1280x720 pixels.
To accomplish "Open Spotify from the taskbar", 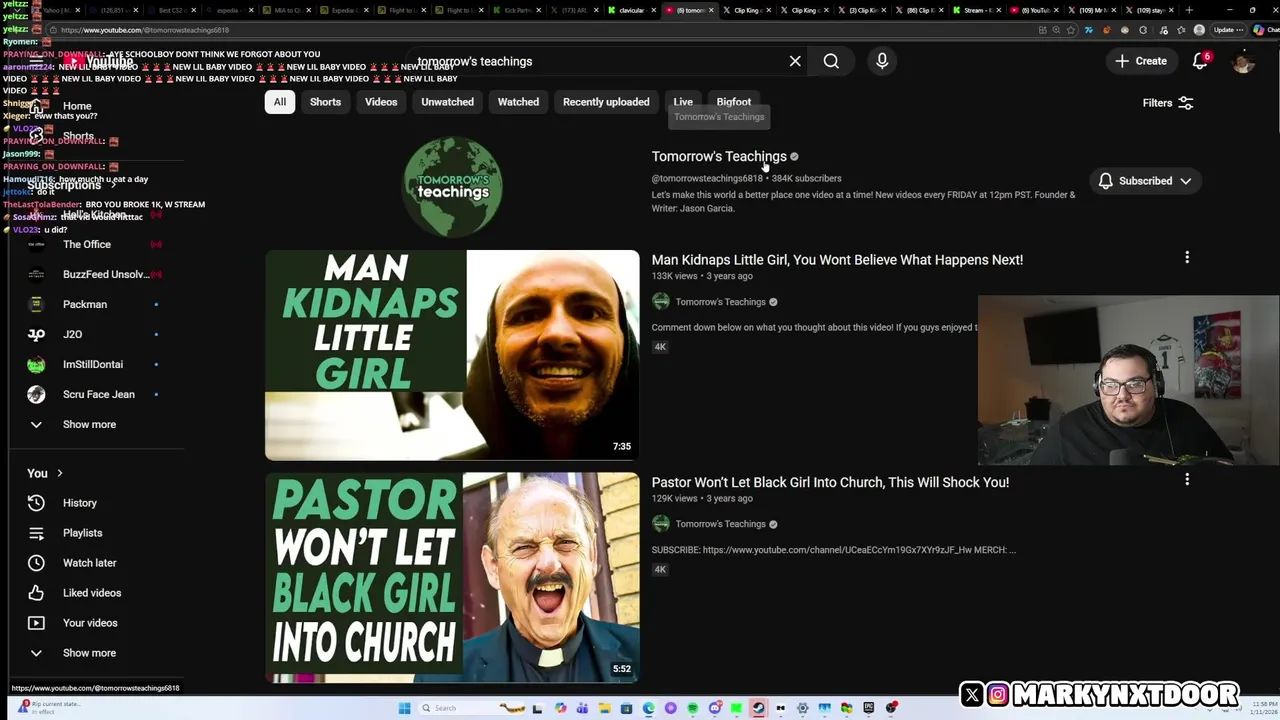I will click(692, 708).
